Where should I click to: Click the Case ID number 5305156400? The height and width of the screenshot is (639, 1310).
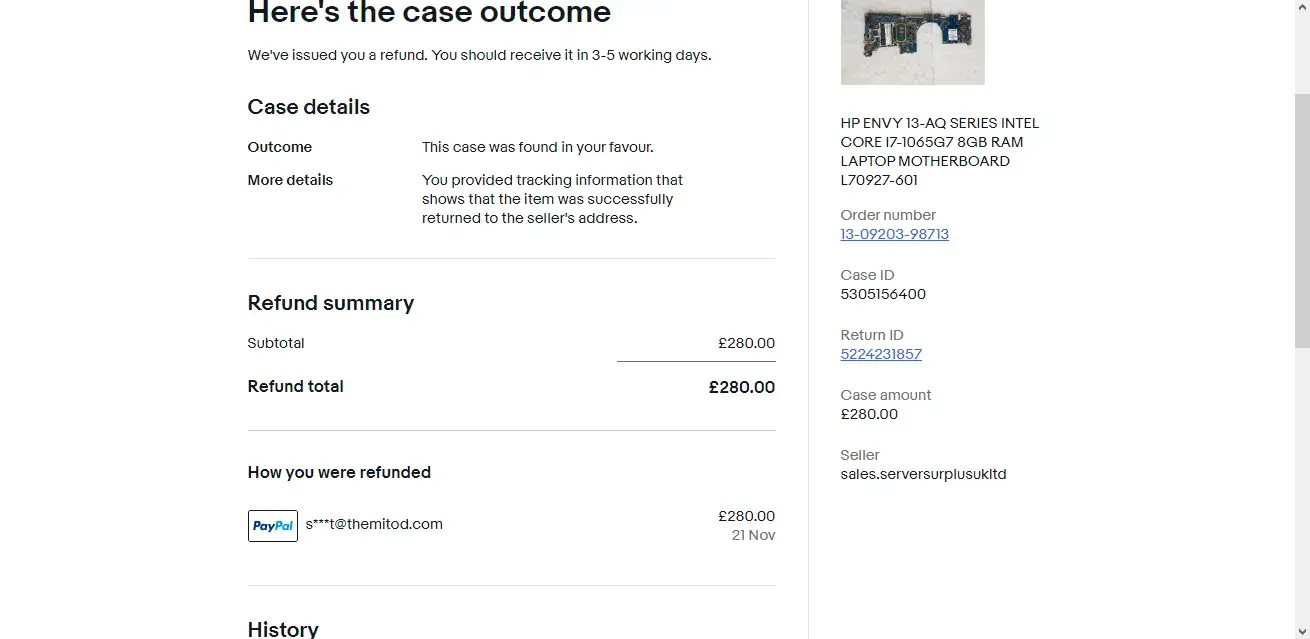tap(883, 294)
